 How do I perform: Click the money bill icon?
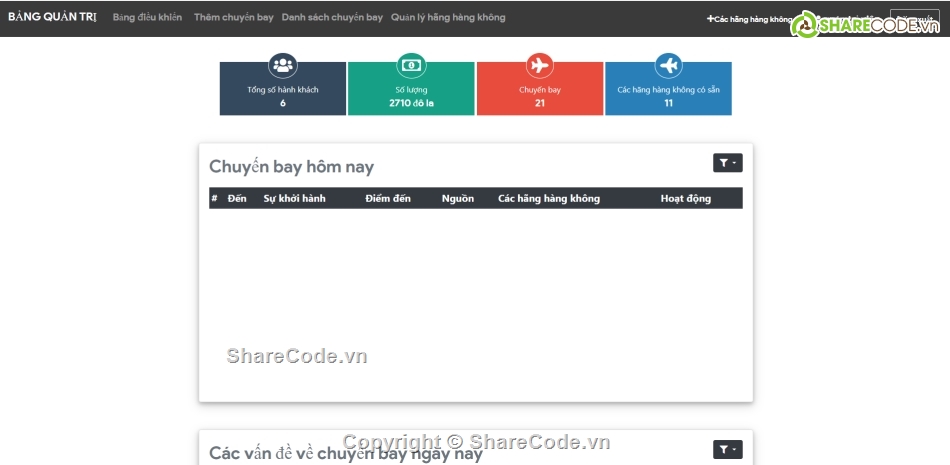pyautogui.click(x=411, y=65)
